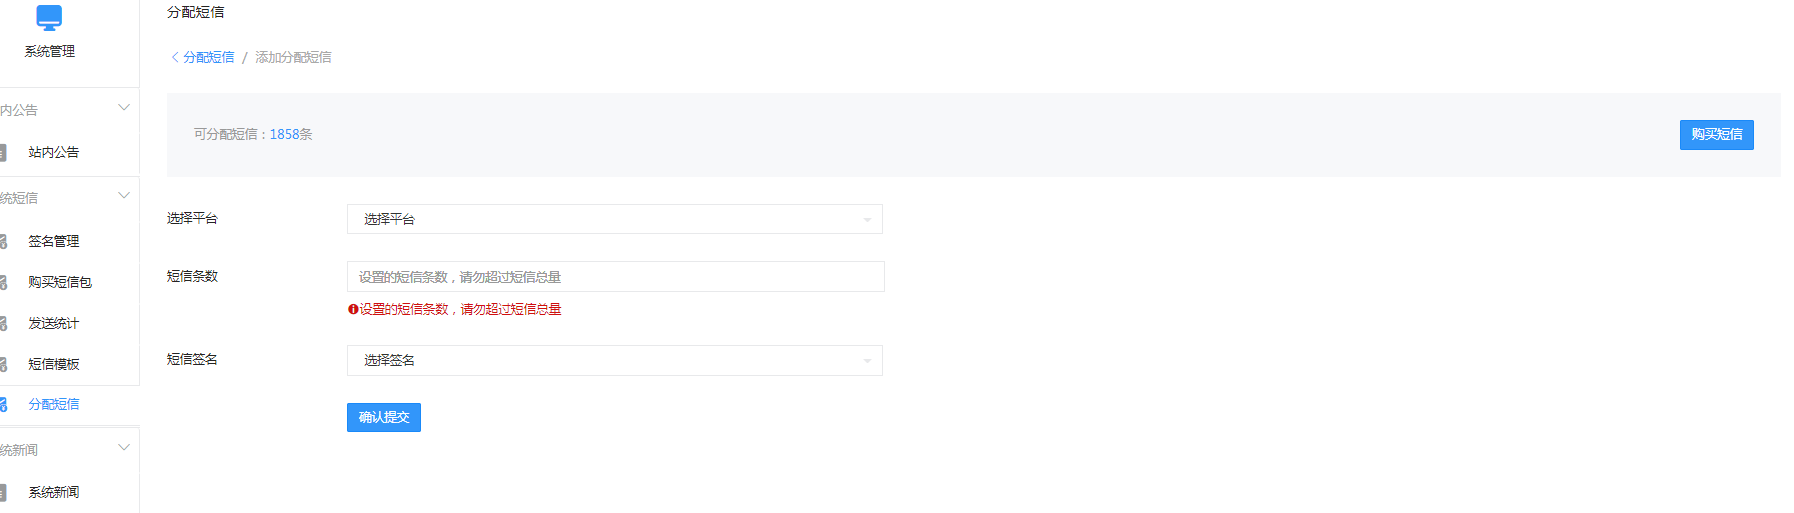This screenshot has height=513, width=1794.
Task: Click the breadcrumb back chevron icon
Action: click(175, 57)
